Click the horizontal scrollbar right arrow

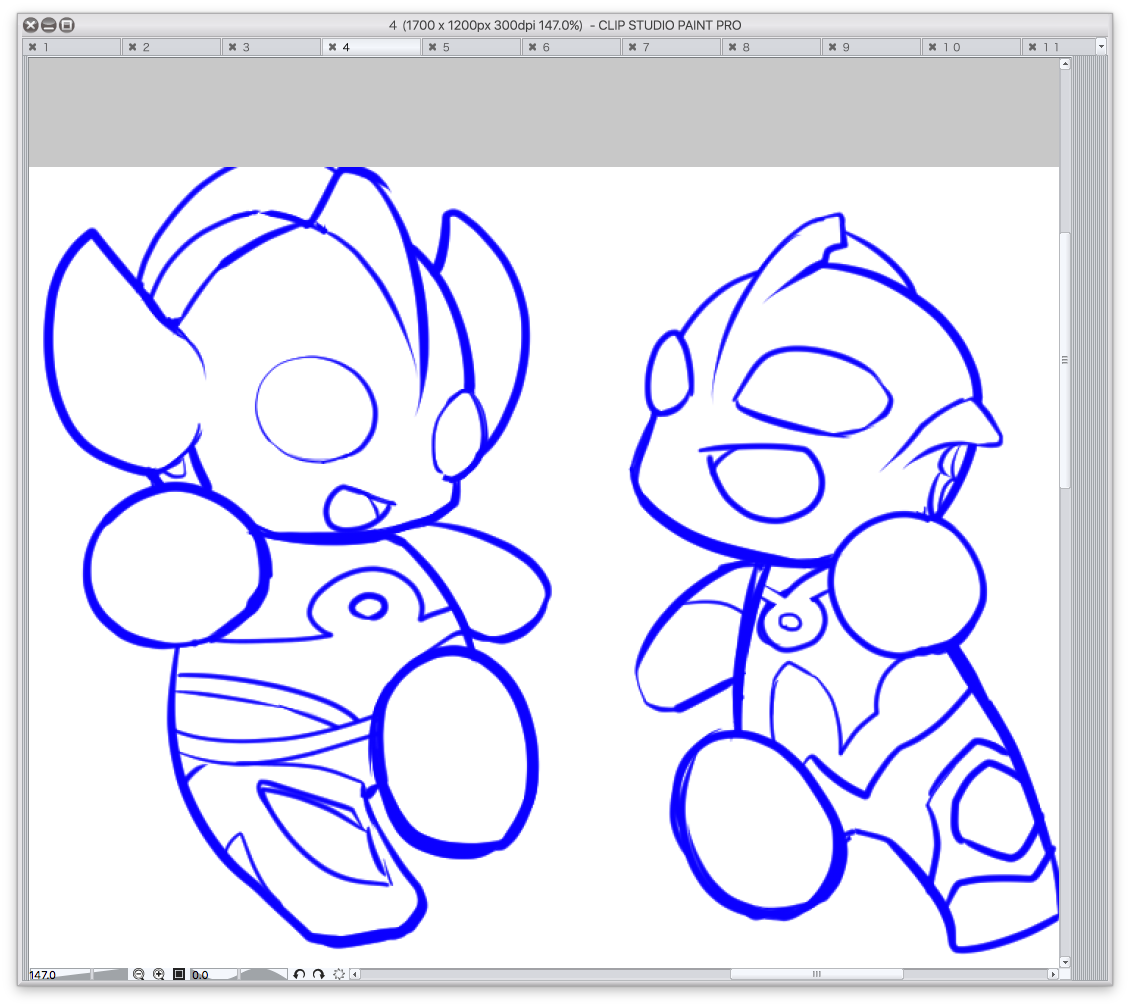(x=1053, y=975)
